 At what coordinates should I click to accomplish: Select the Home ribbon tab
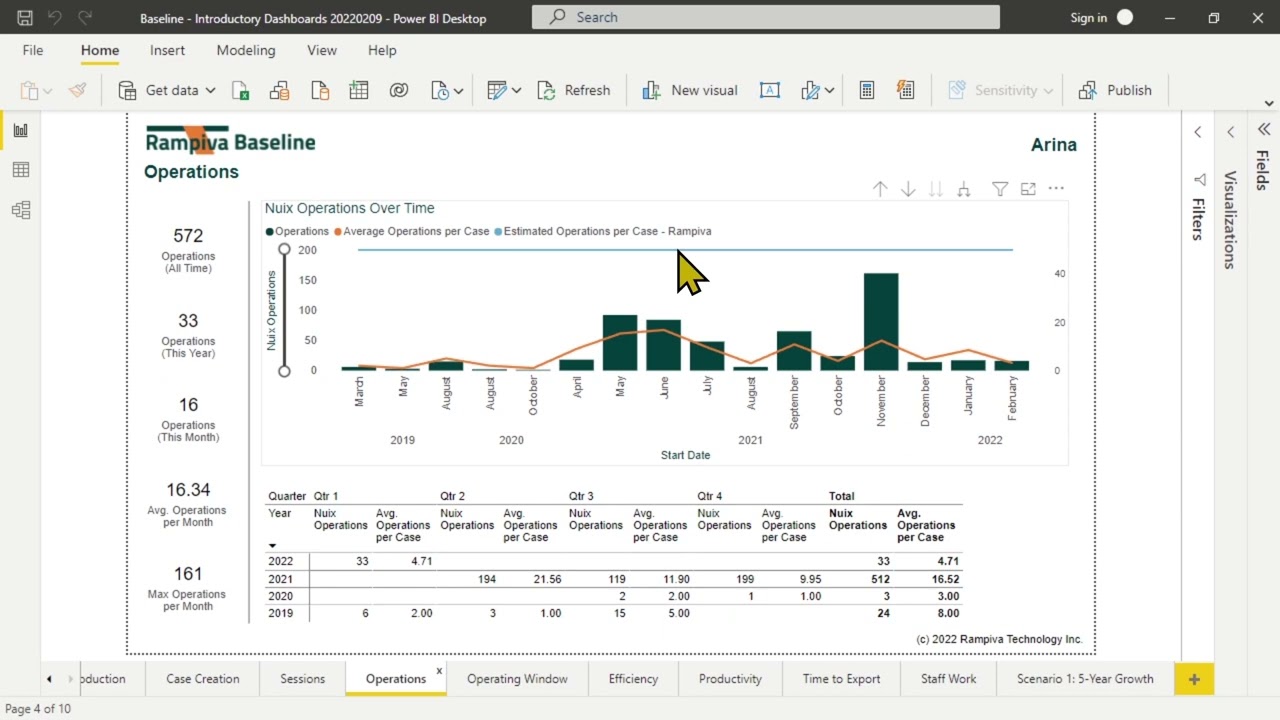pyautogui.click(x=100, y=50)
